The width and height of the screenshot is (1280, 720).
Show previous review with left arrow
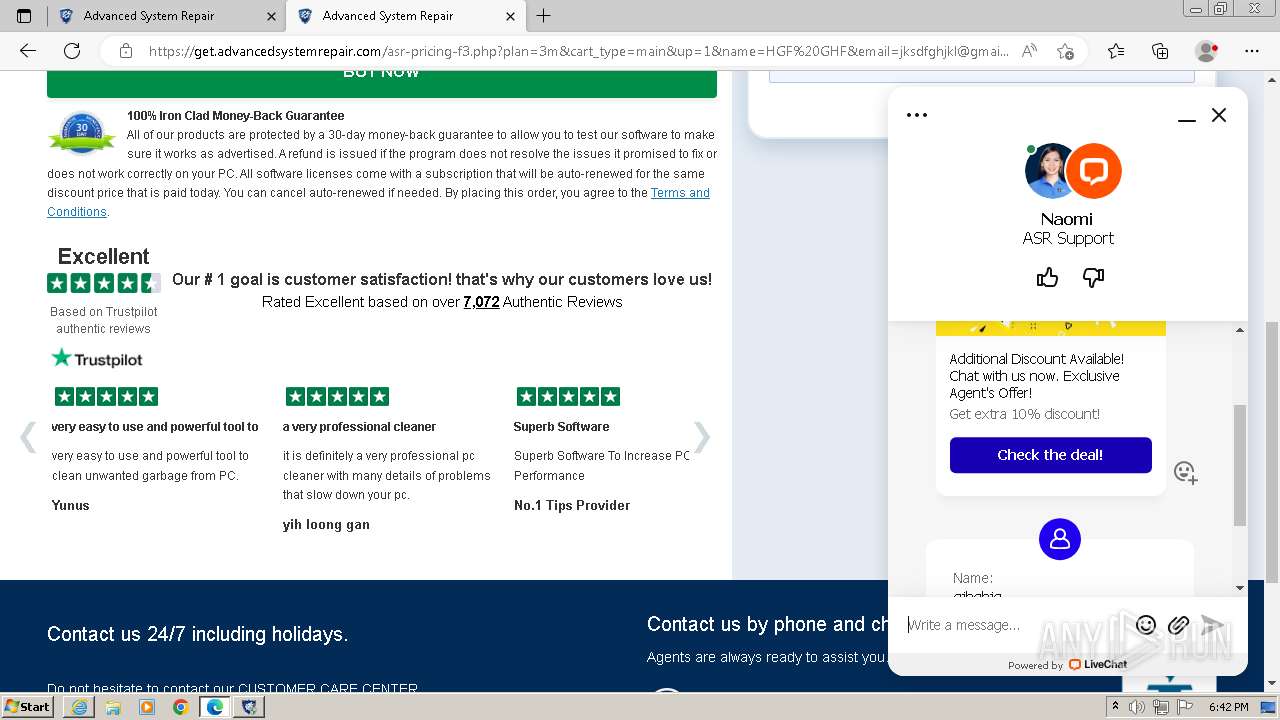[28, 437]
